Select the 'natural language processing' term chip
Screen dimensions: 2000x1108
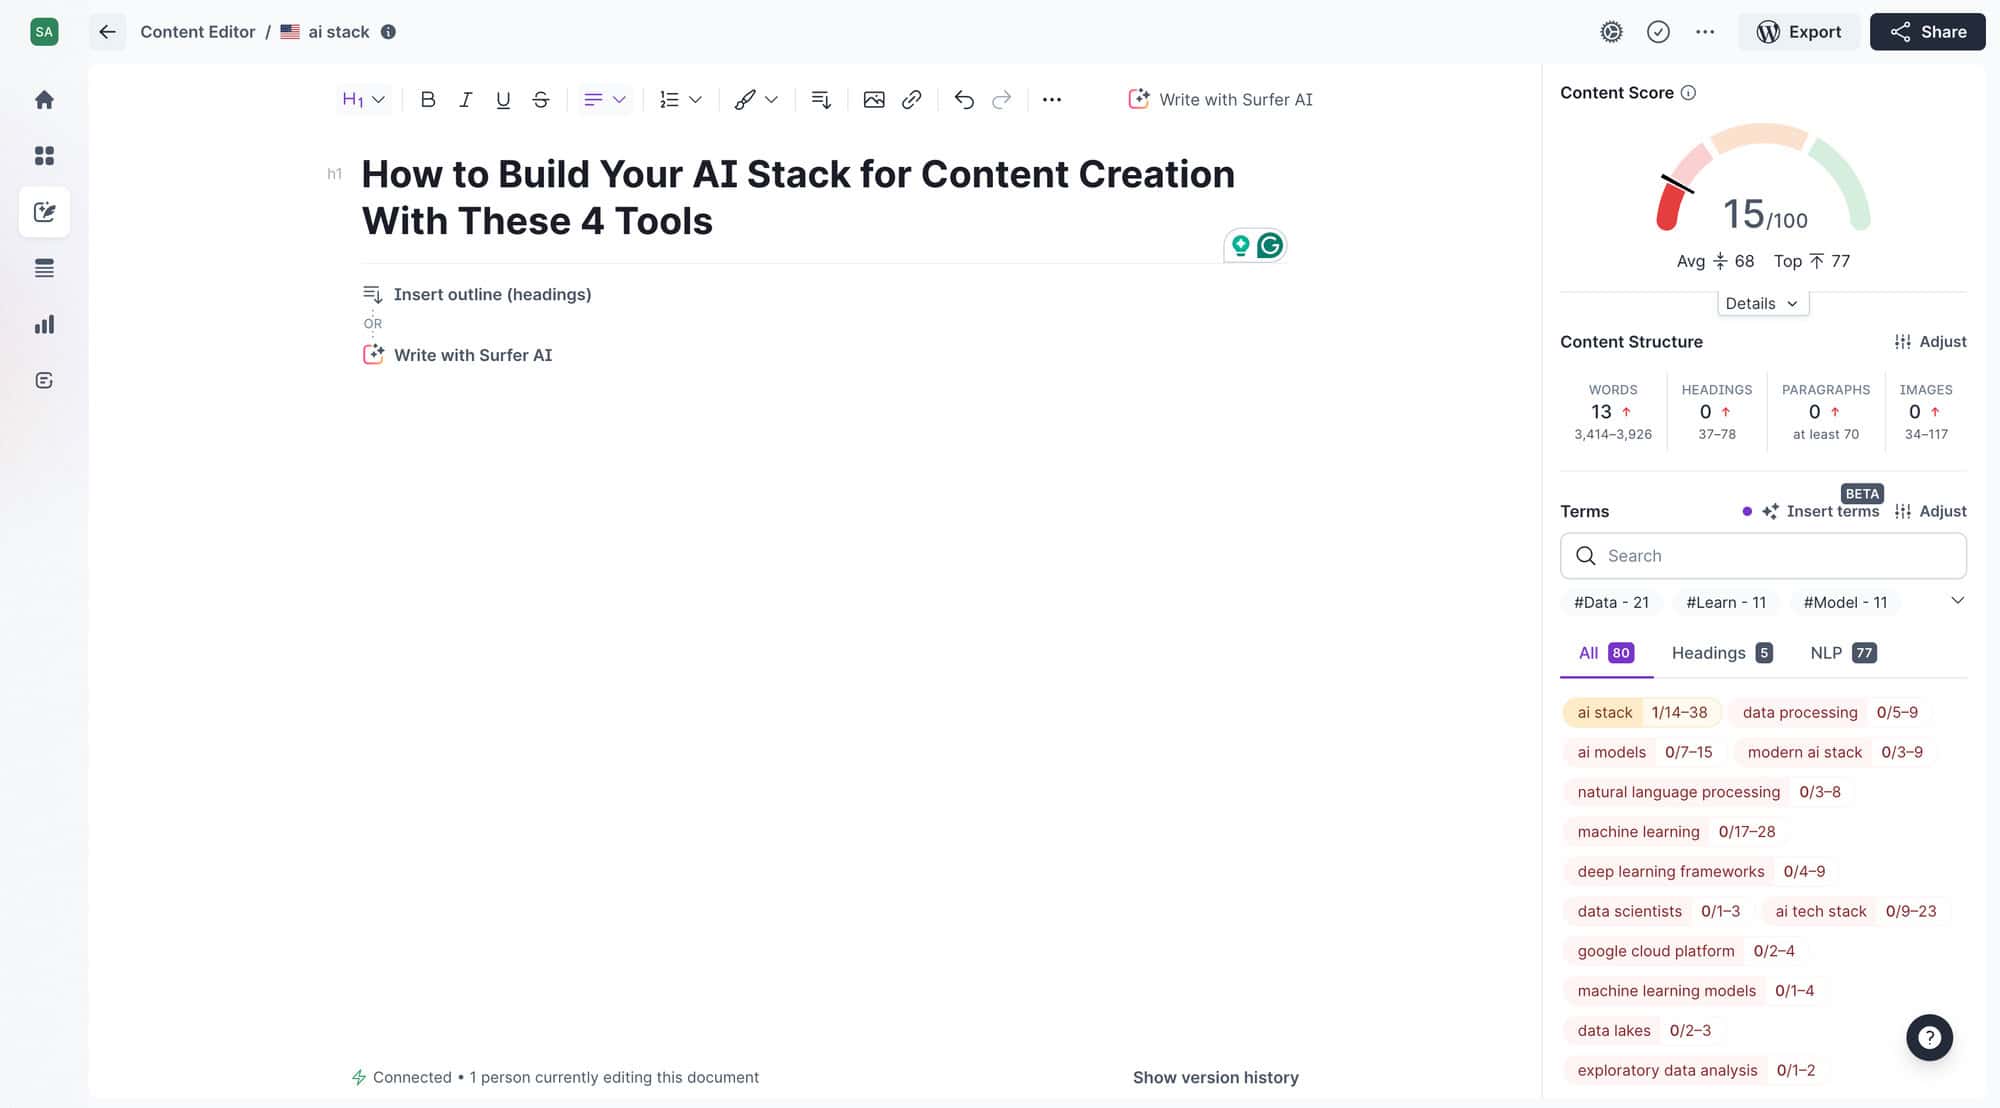(x=1708, y=792)
